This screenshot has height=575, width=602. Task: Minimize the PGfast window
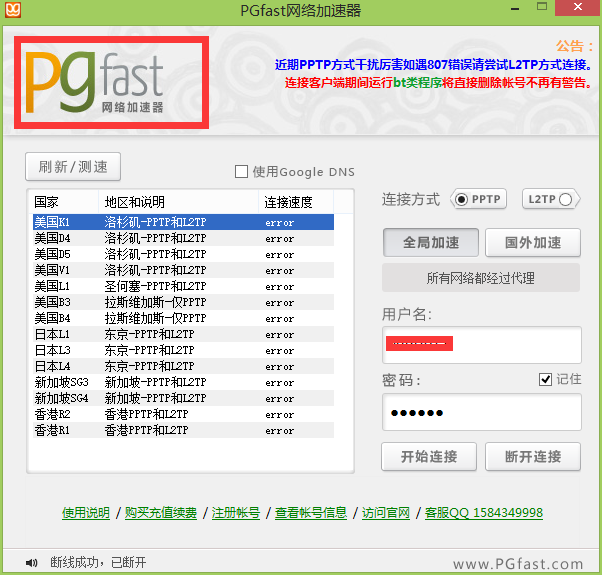pyautogui.click(x=515, y=8)
